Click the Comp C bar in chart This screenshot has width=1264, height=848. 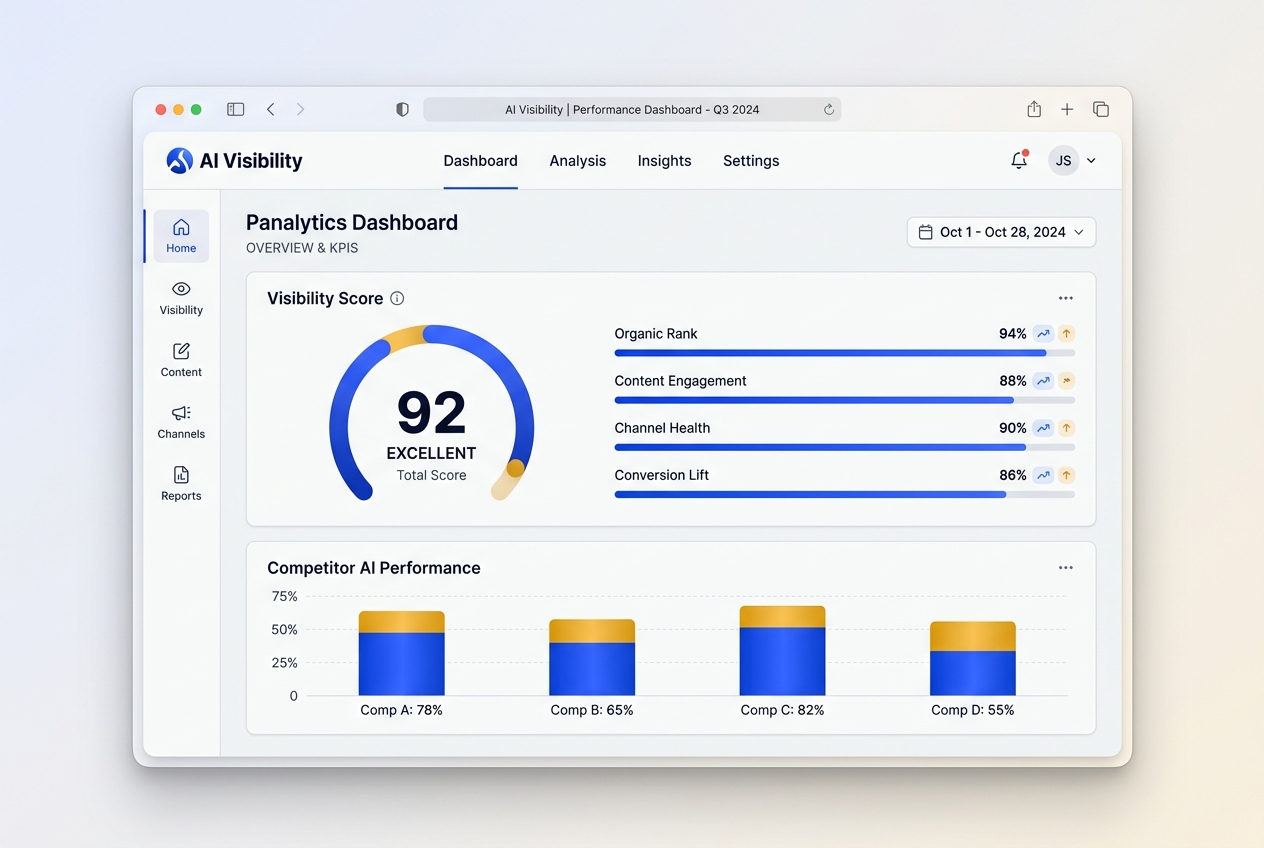coord(782,651)
